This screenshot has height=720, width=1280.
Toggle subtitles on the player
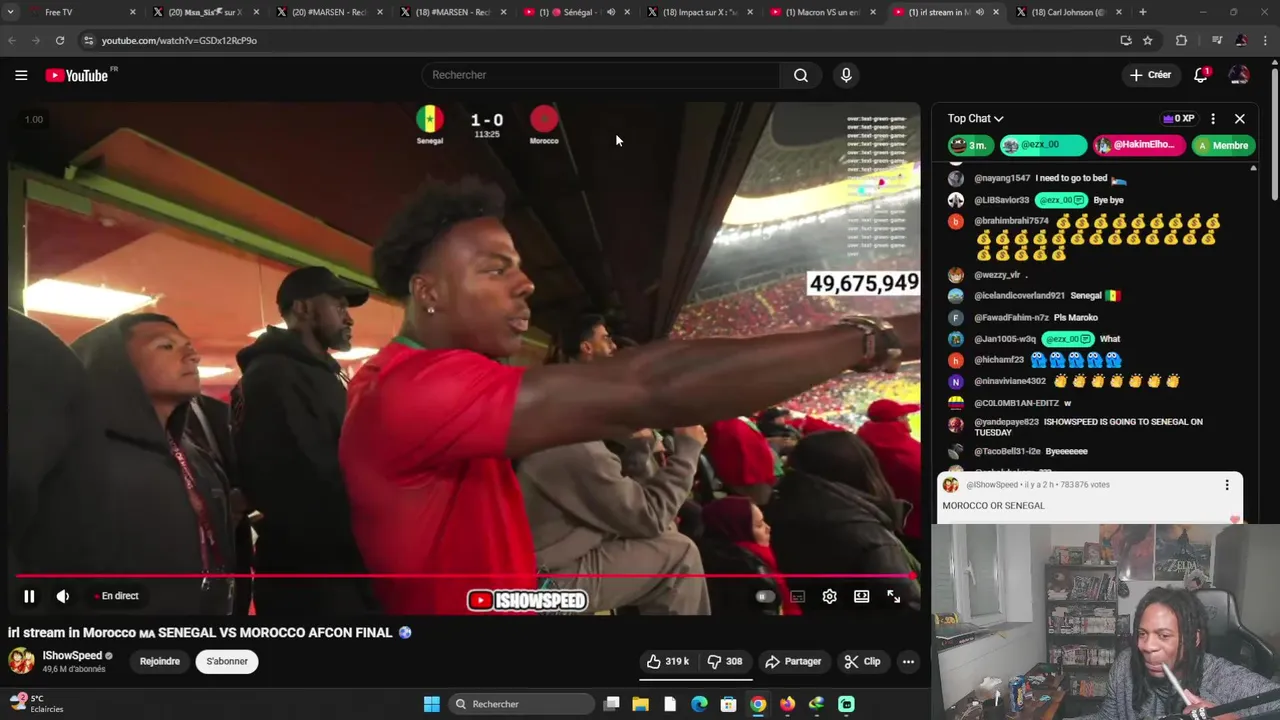point(797,596)
